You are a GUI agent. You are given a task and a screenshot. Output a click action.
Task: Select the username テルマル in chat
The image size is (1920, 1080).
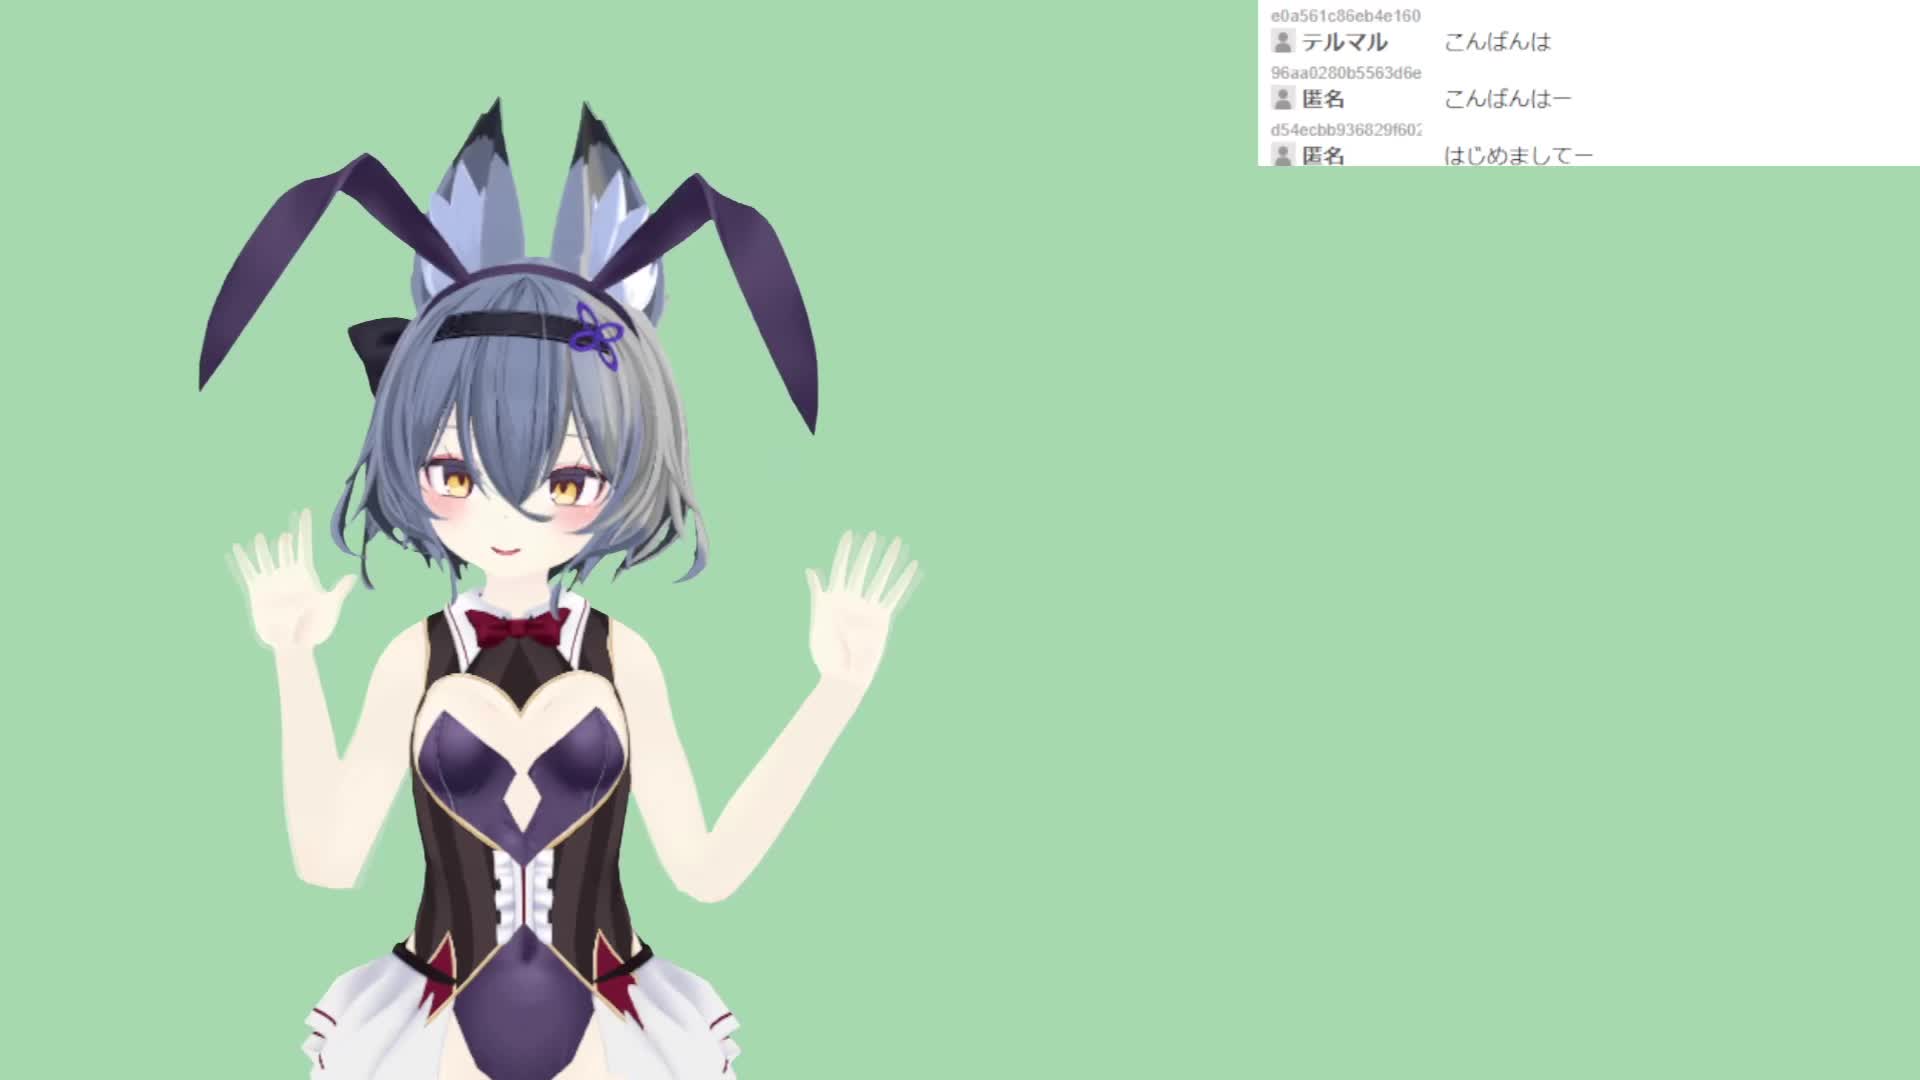pos(1344,42)
